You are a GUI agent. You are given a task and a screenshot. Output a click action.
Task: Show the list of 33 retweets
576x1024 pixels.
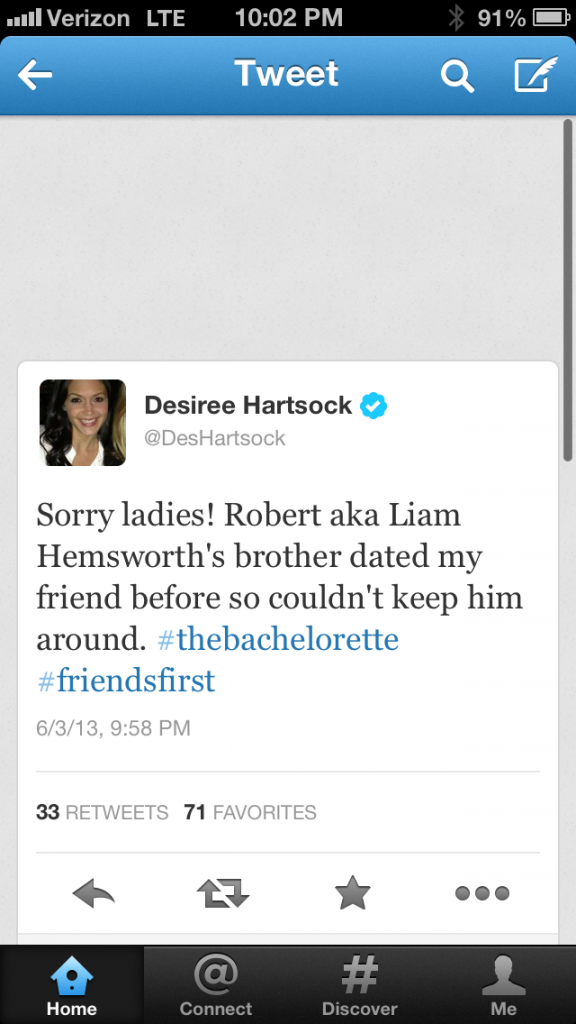click(x=102, y=812)
